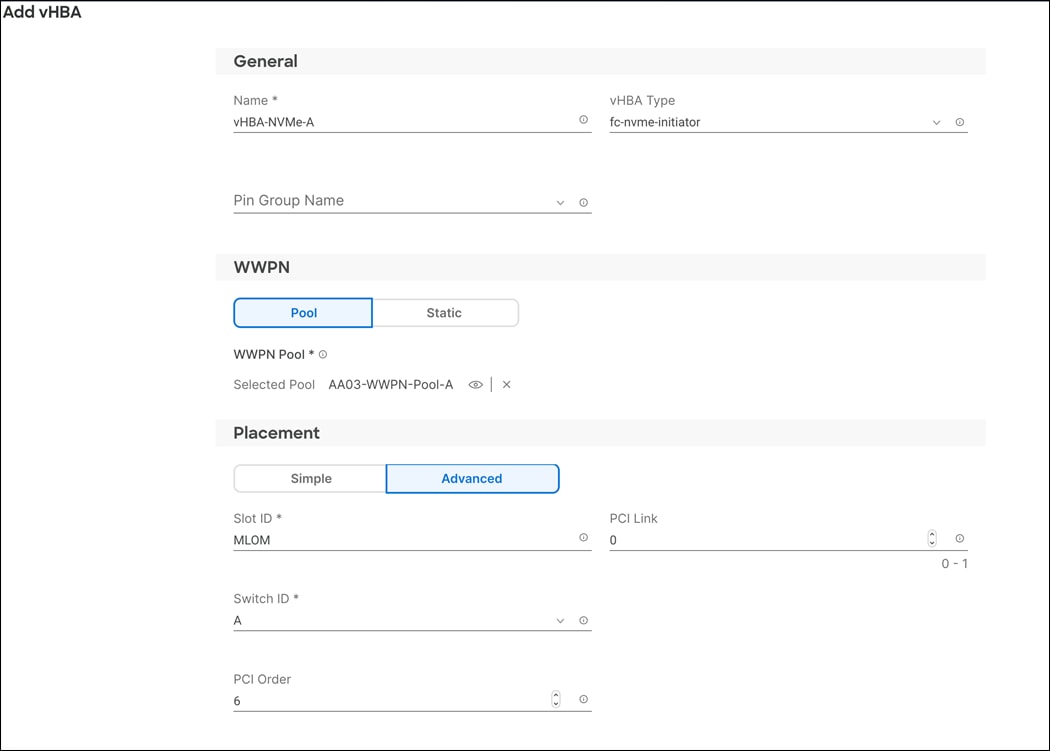
Task: Click the info icon next to Slot ID
Action: click(583, 537)
